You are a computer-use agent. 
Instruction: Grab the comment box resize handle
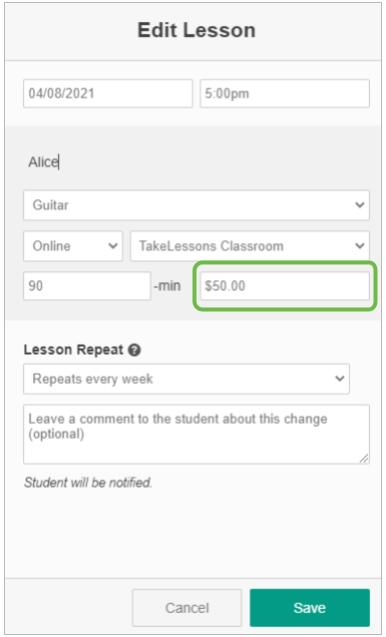364,459
